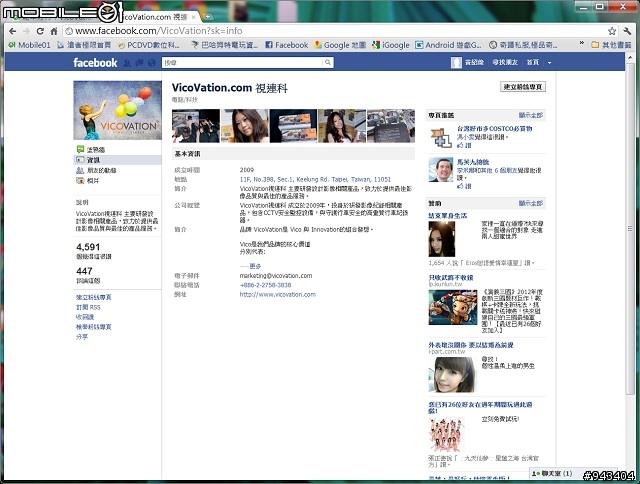Click show all in recommended pages

coord(531,115)
